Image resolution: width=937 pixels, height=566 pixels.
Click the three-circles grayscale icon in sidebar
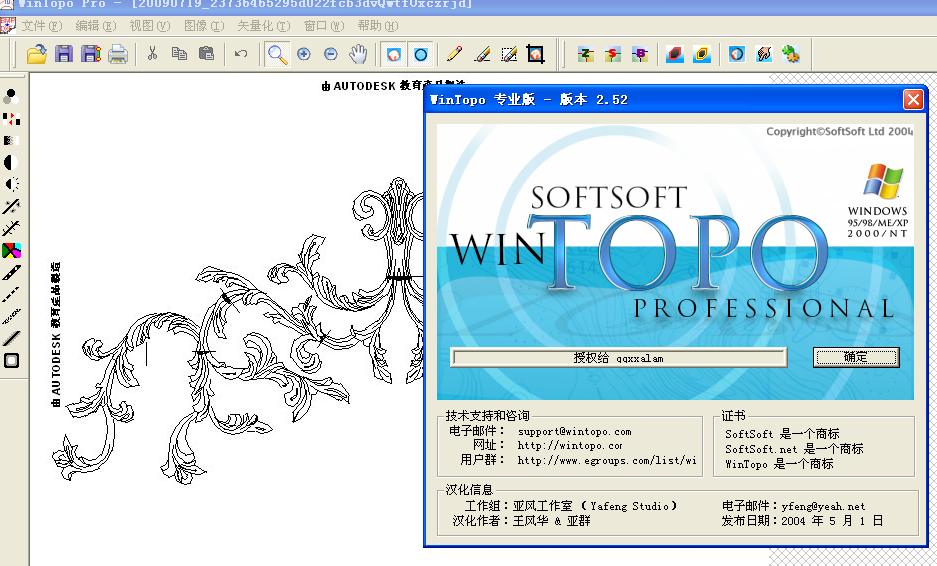coord(11,96)
